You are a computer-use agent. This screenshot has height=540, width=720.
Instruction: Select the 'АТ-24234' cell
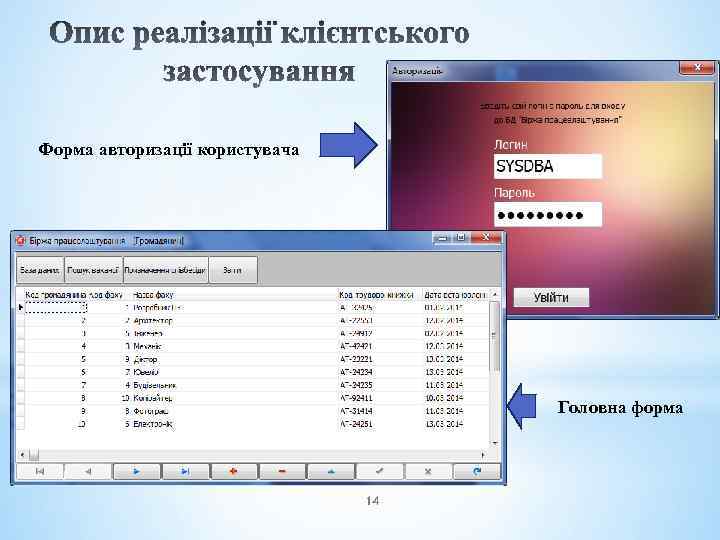(x=356, y=372)
